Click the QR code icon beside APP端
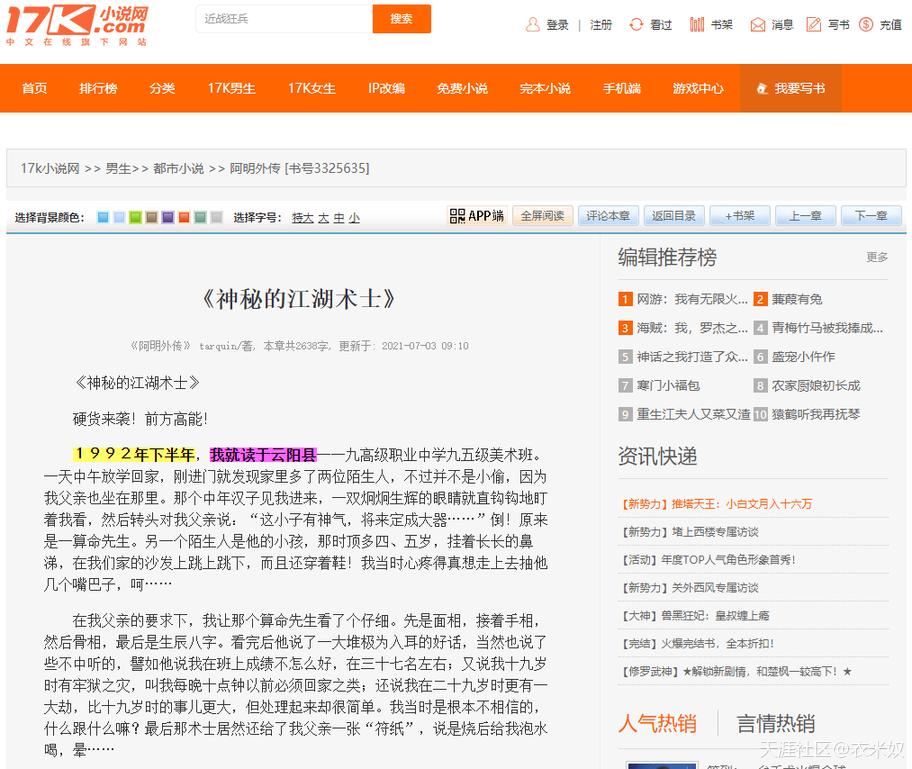The width and height of the screenshot is (912, 769). pyautogui.click(x=457, y=216)
